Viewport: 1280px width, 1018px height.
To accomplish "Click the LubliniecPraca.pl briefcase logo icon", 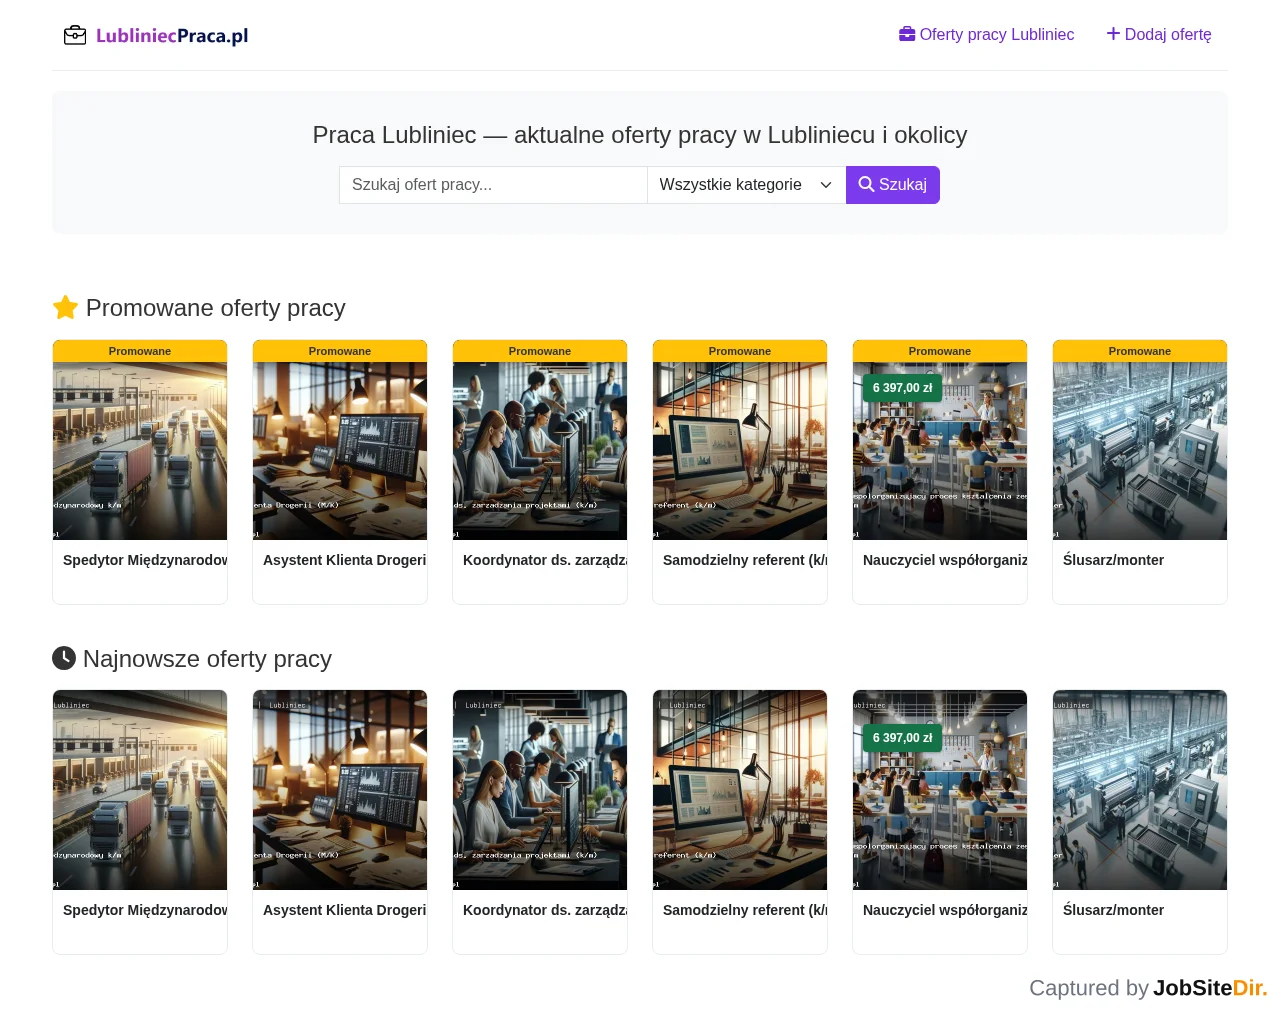I will (75, 36).
